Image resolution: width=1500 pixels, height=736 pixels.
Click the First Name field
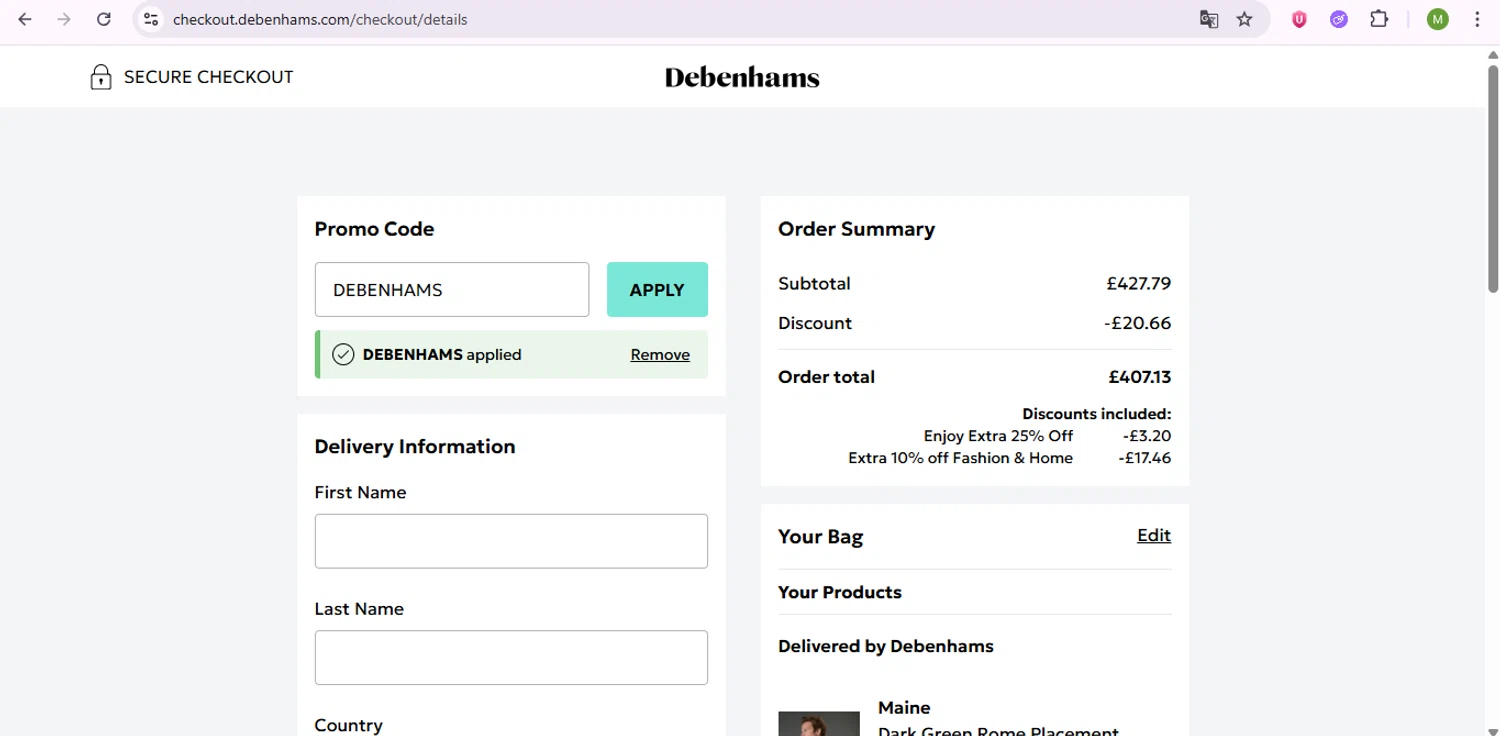pyautogui.click(x=511, y=541)
